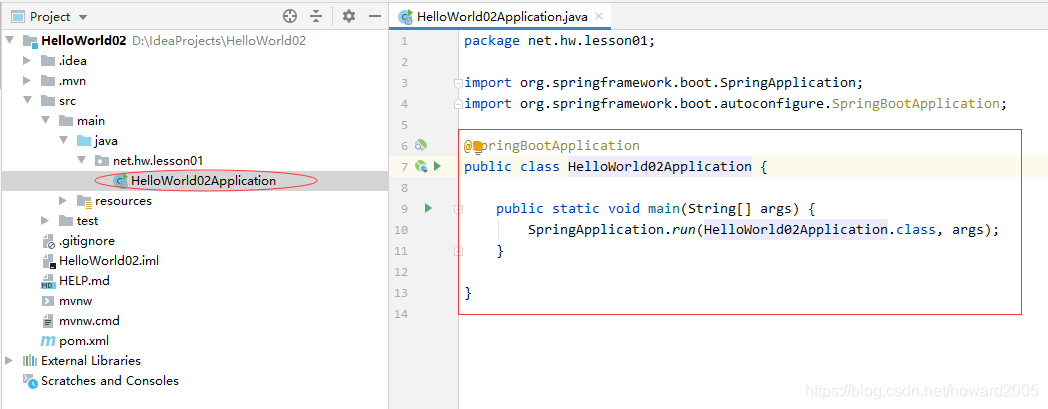Expand the resources folder arrow
This screenshot has height=409, width=1048.
[x=63, y=200]
